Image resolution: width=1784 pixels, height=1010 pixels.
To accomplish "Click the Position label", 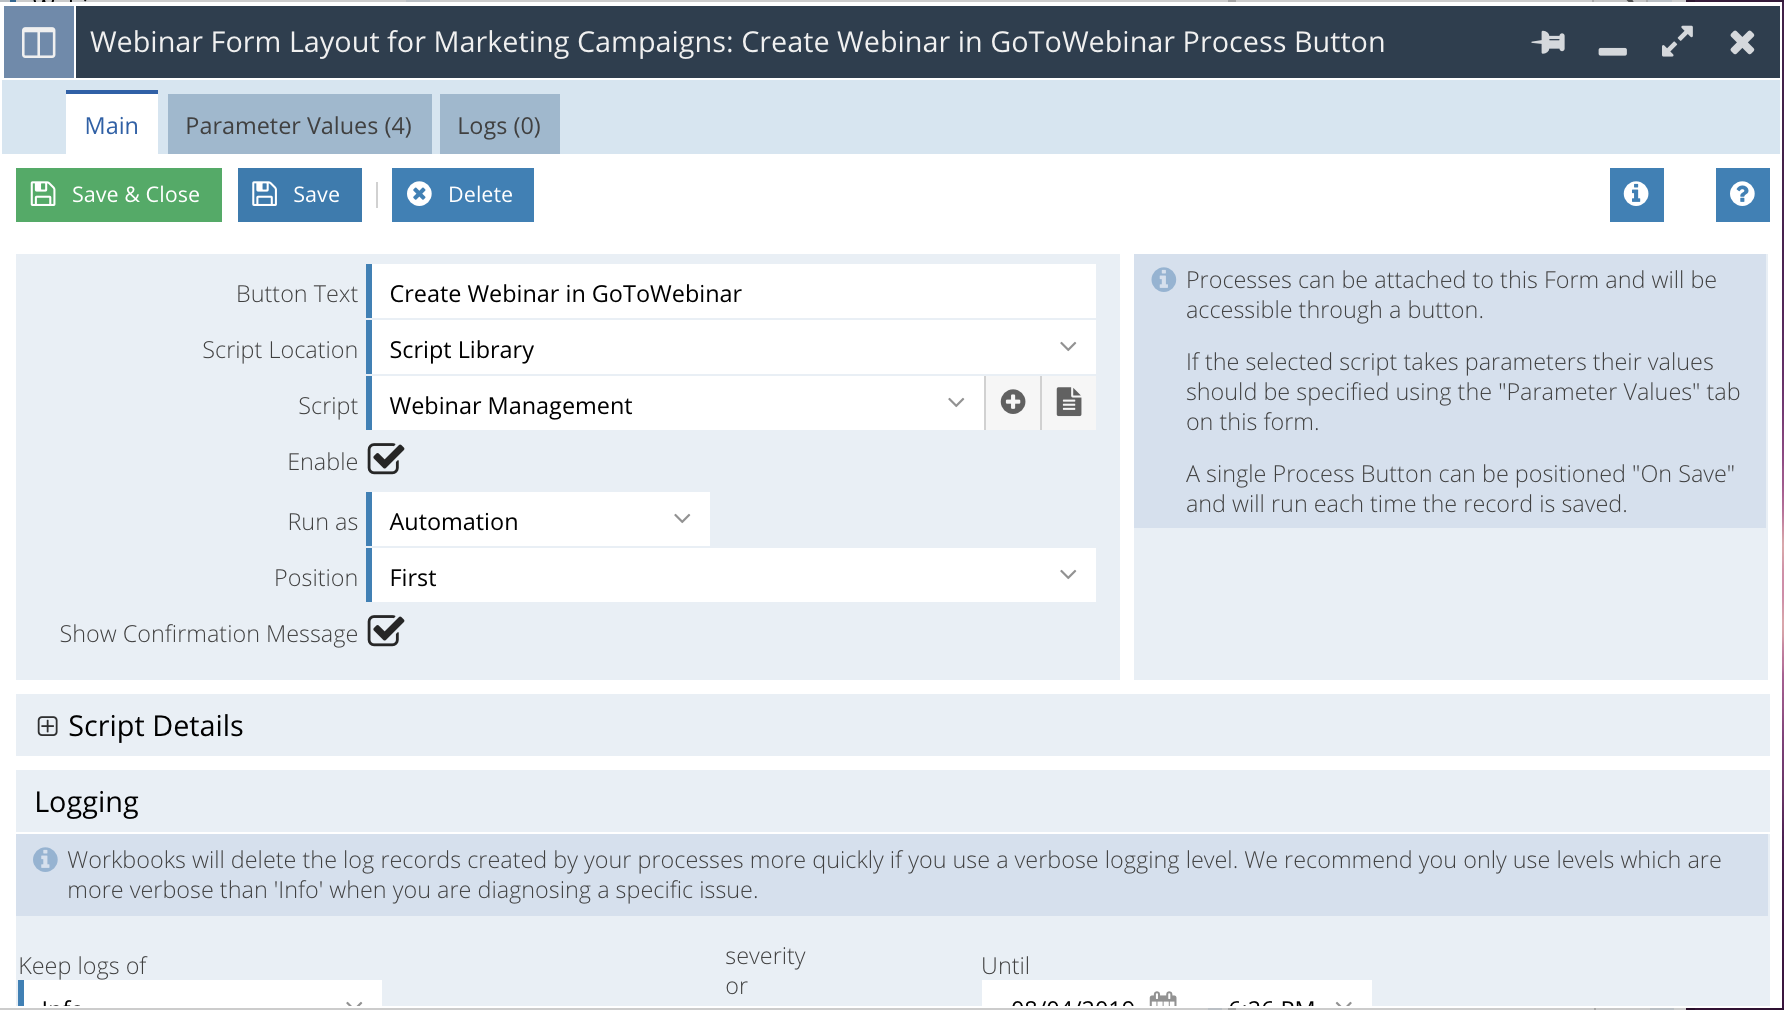I will pos(316,578).
